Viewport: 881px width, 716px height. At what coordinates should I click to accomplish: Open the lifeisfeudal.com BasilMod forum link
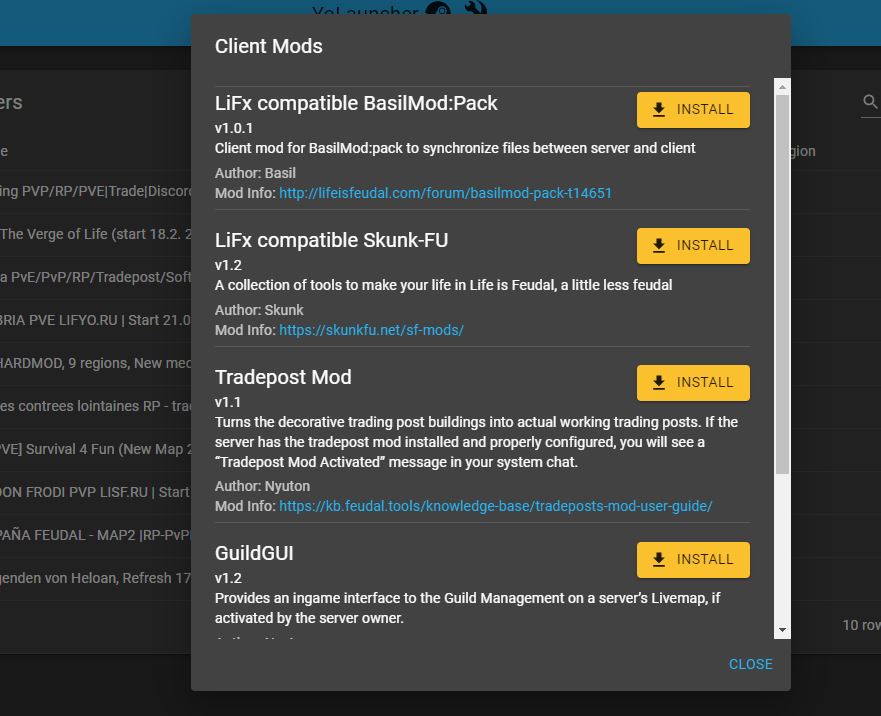tap(445, 193)
